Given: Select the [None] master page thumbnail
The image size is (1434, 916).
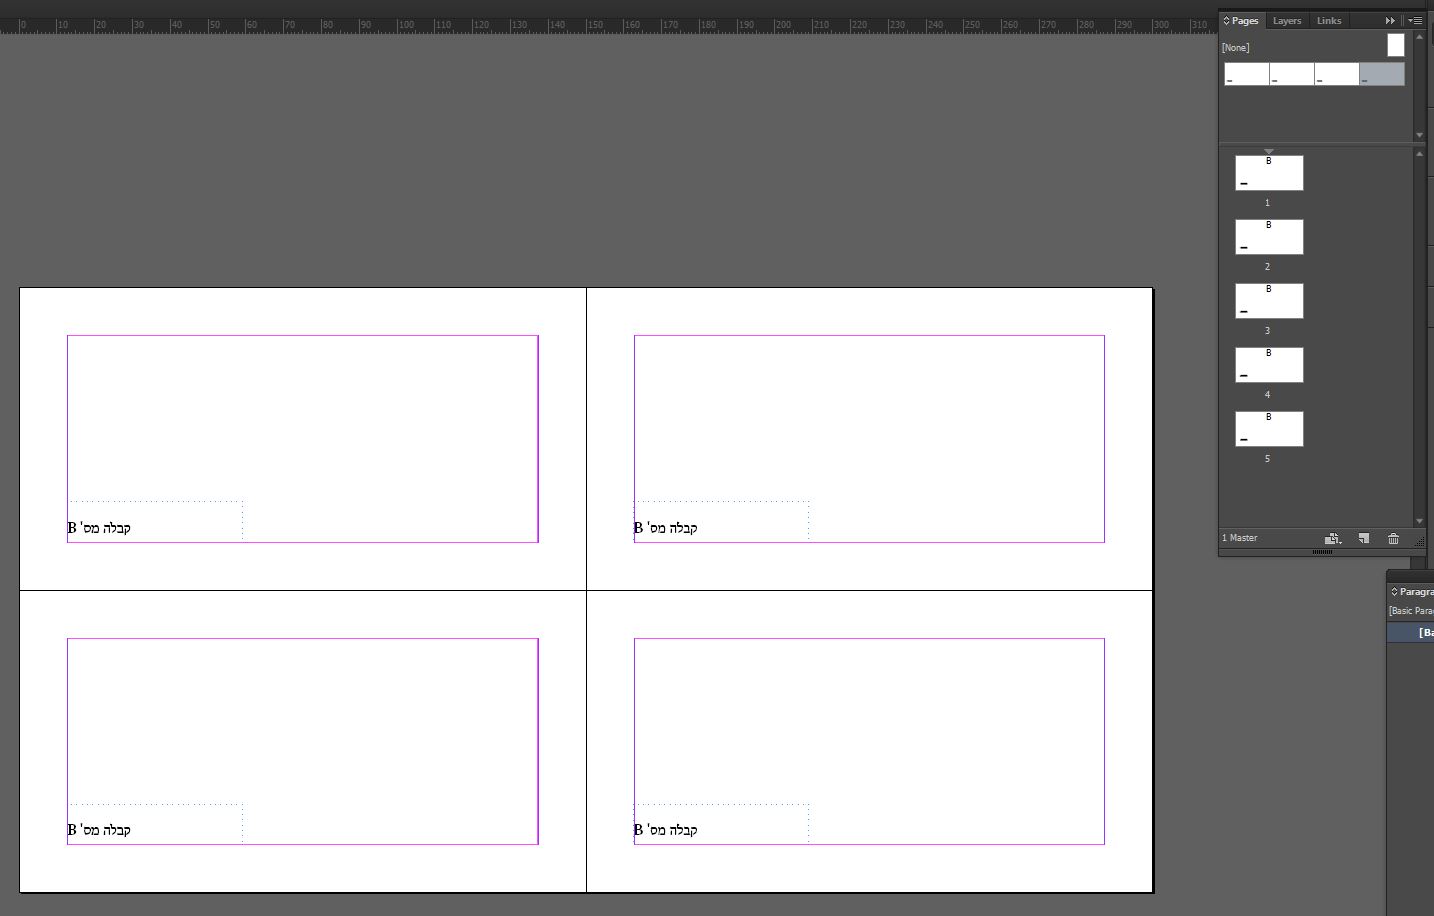Looking at the screenshot, I should click(x=1396, y=45).
